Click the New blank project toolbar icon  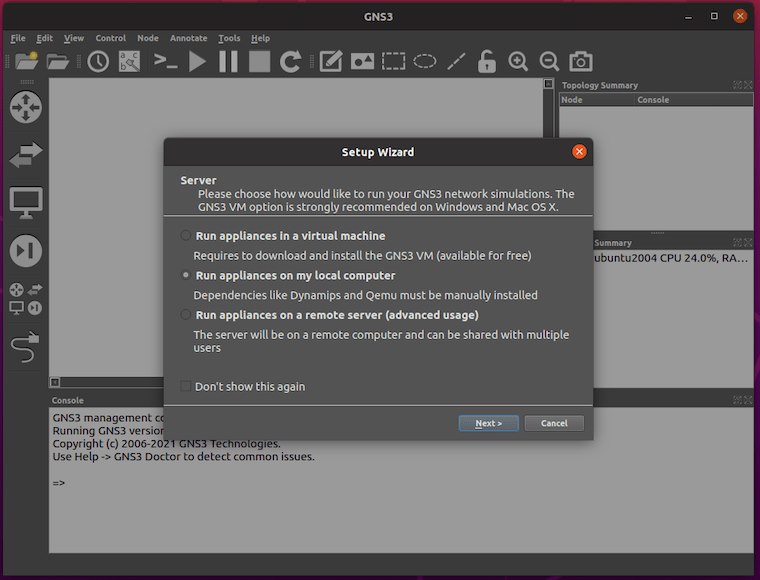point(27,62)
